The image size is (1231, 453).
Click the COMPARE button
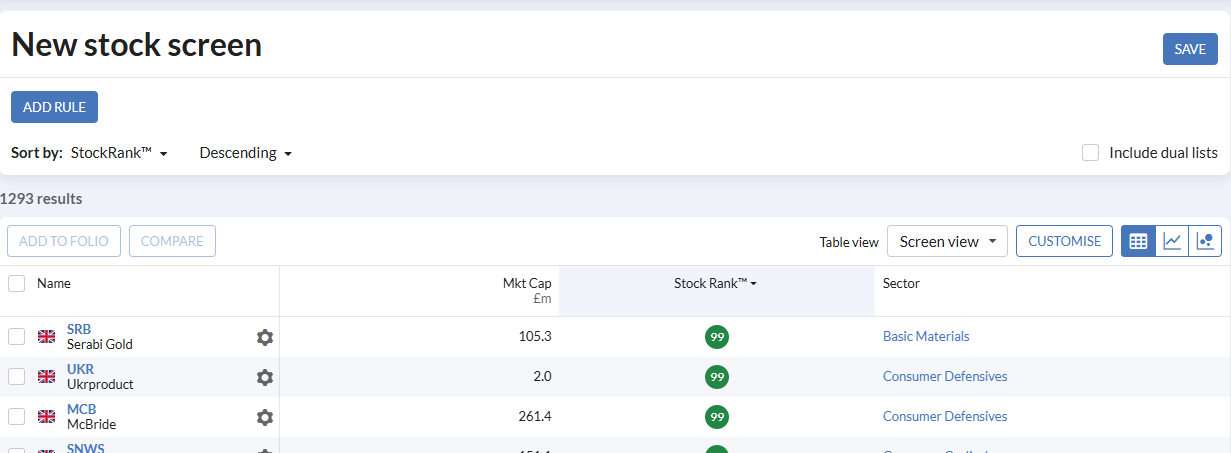click(x=172, y=241)
